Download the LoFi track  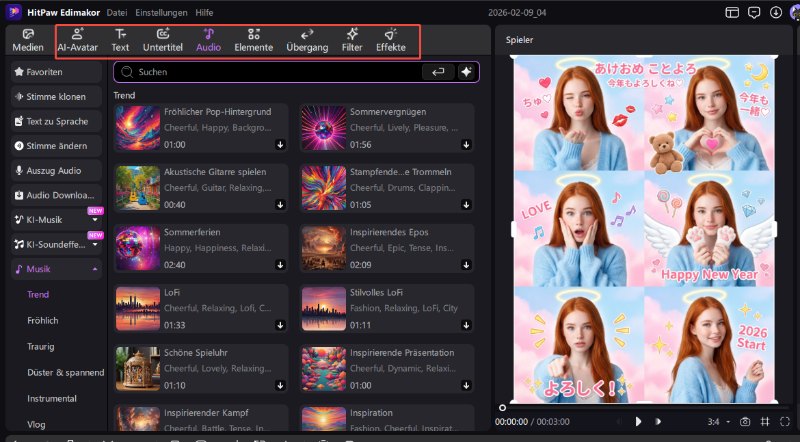pyautogui.click(x=280, y=325)
